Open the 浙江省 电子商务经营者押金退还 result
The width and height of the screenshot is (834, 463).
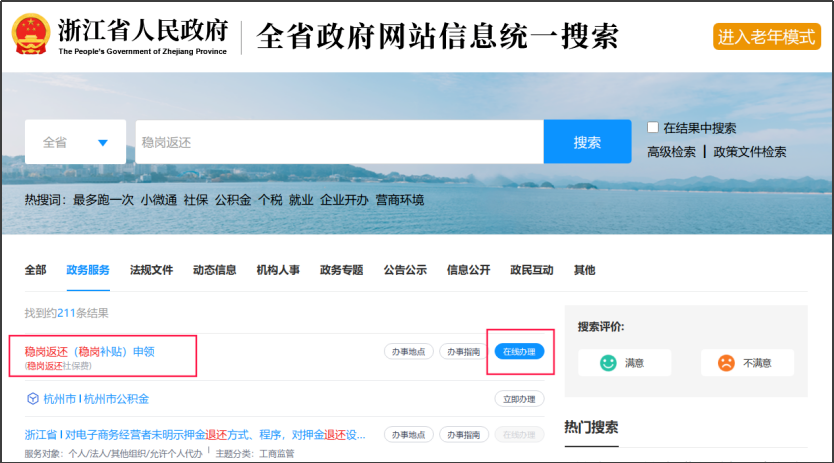click(x=195, y=435)
